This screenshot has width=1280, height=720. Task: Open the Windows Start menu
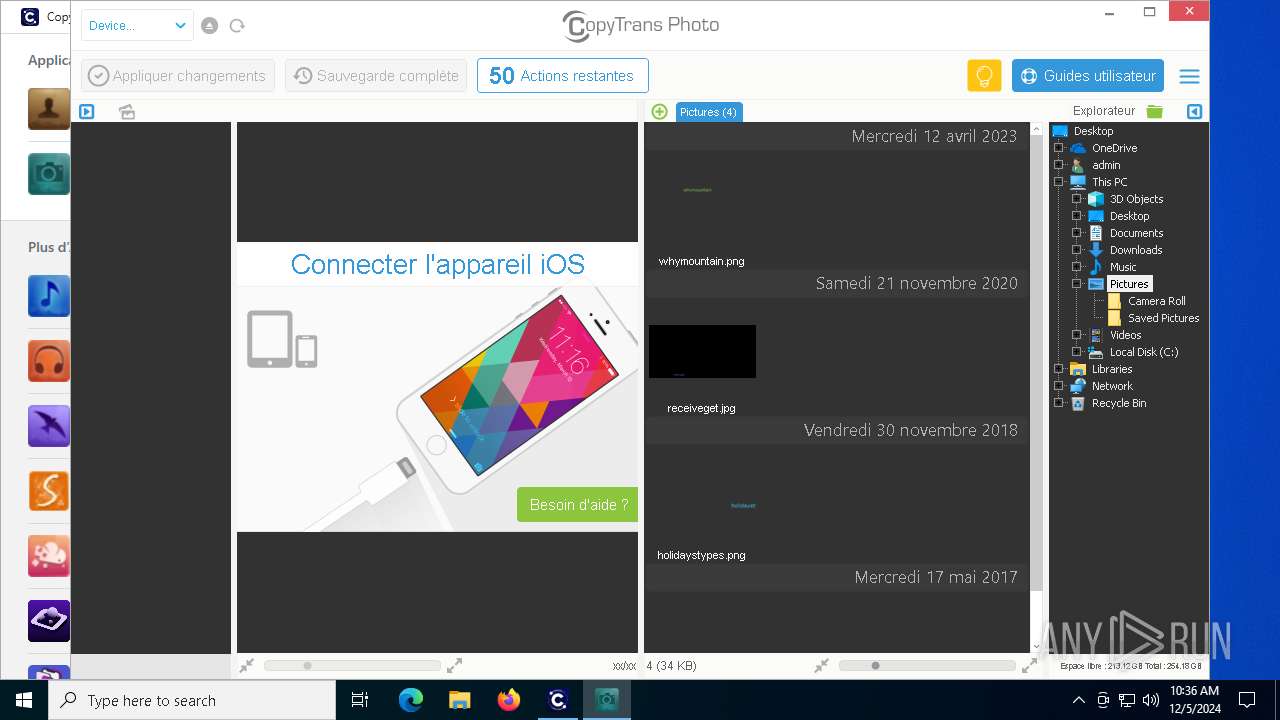click(x=24, y=700)
